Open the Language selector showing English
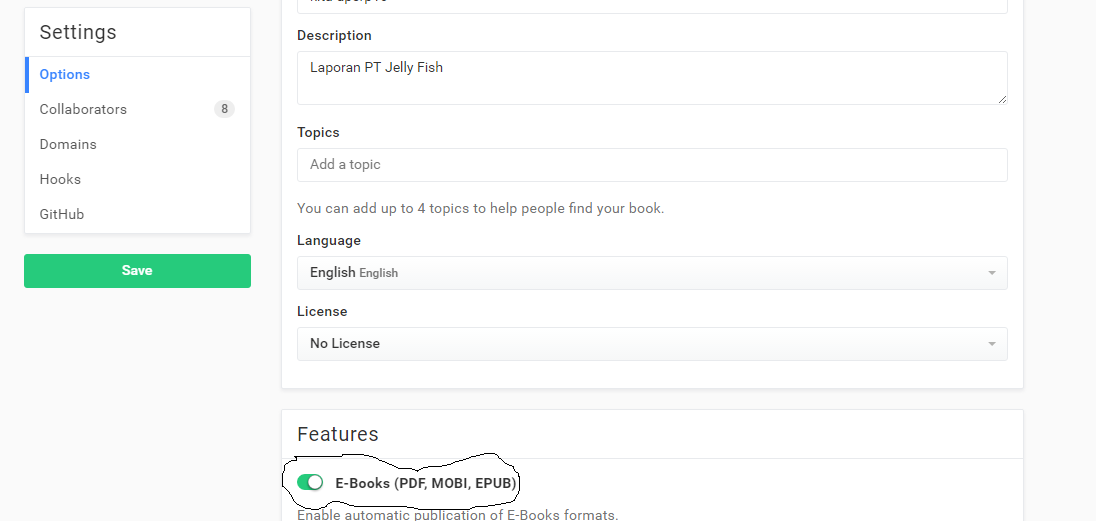The image size is (1096, 521). [652, 273]
